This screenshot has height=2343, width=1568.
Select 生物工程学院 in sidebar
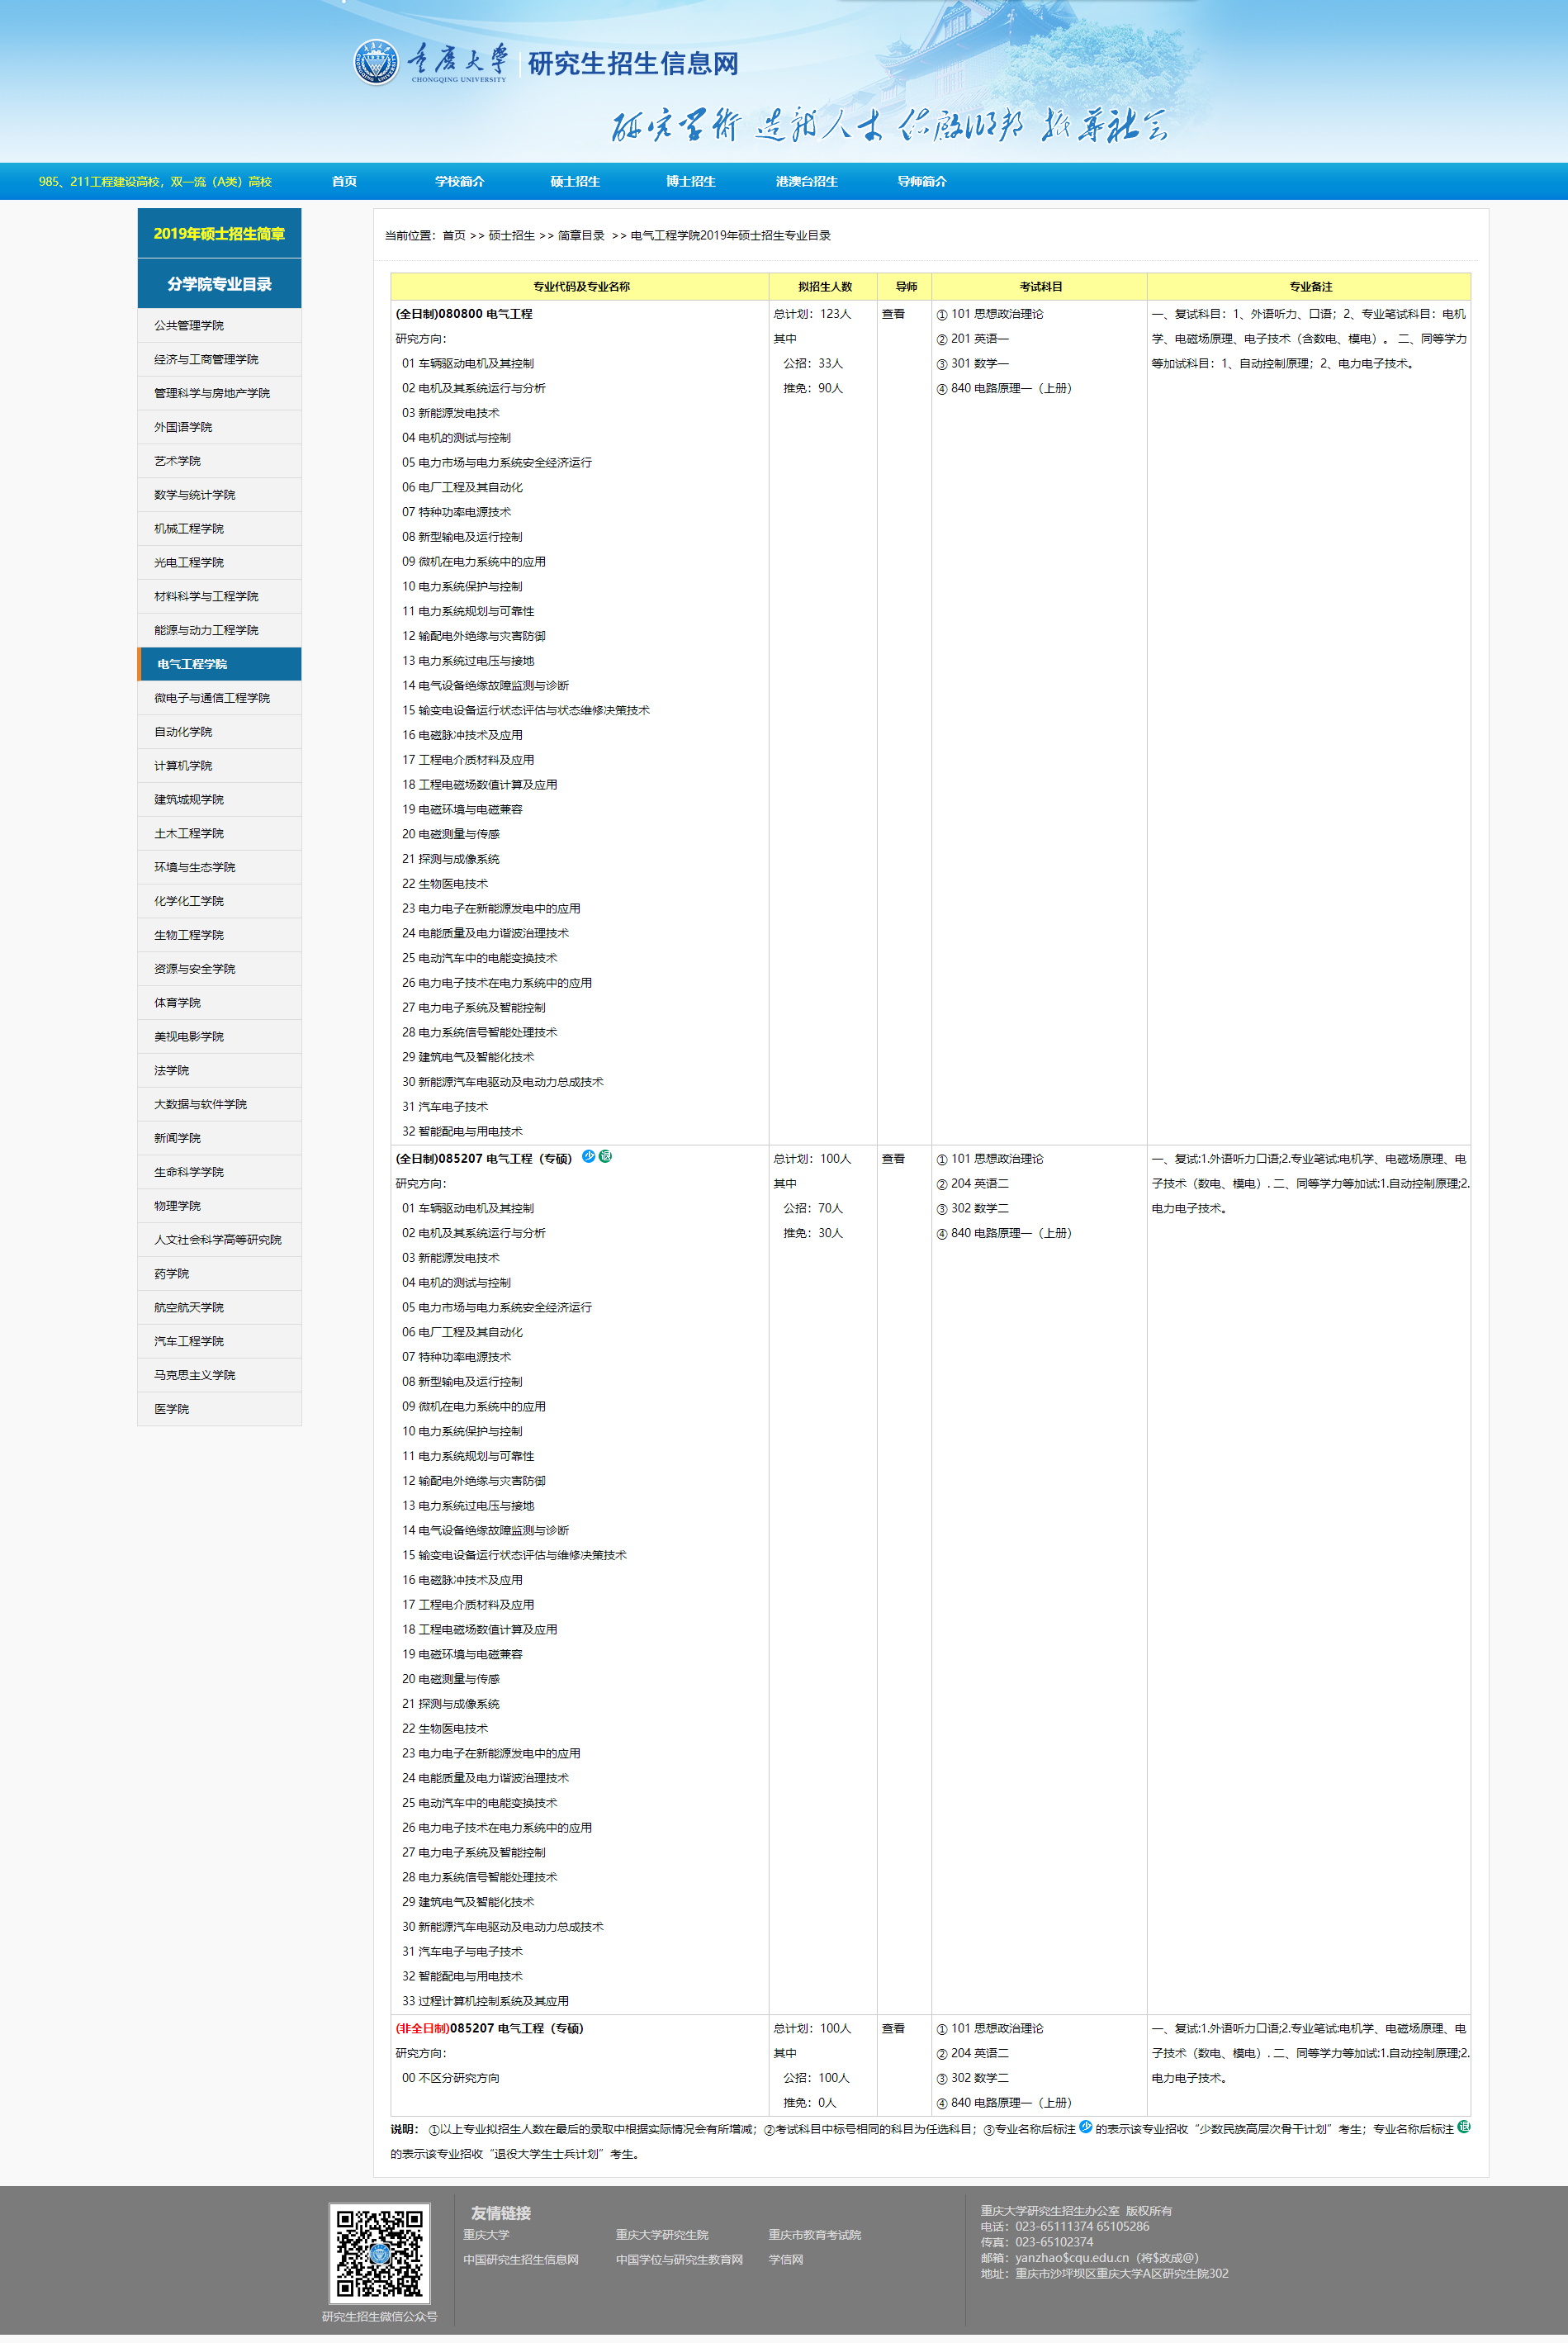pos(219,935)
